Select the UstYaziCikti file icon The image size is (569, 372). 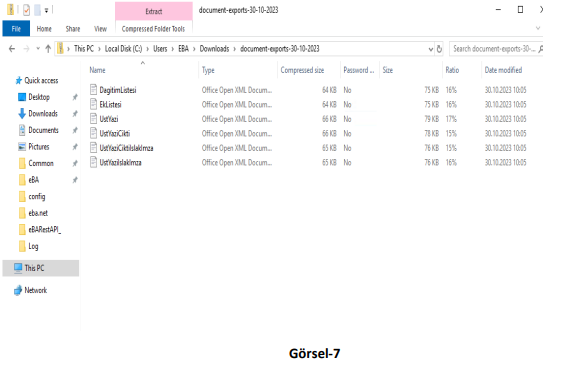tap(93, 133)
